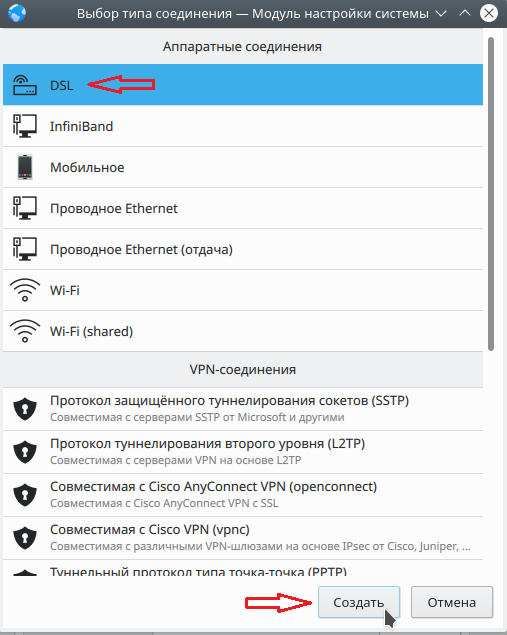Click the openconnect VPN shield icon
The height and width of the screenshot is (635, 507).
(25, 494)
